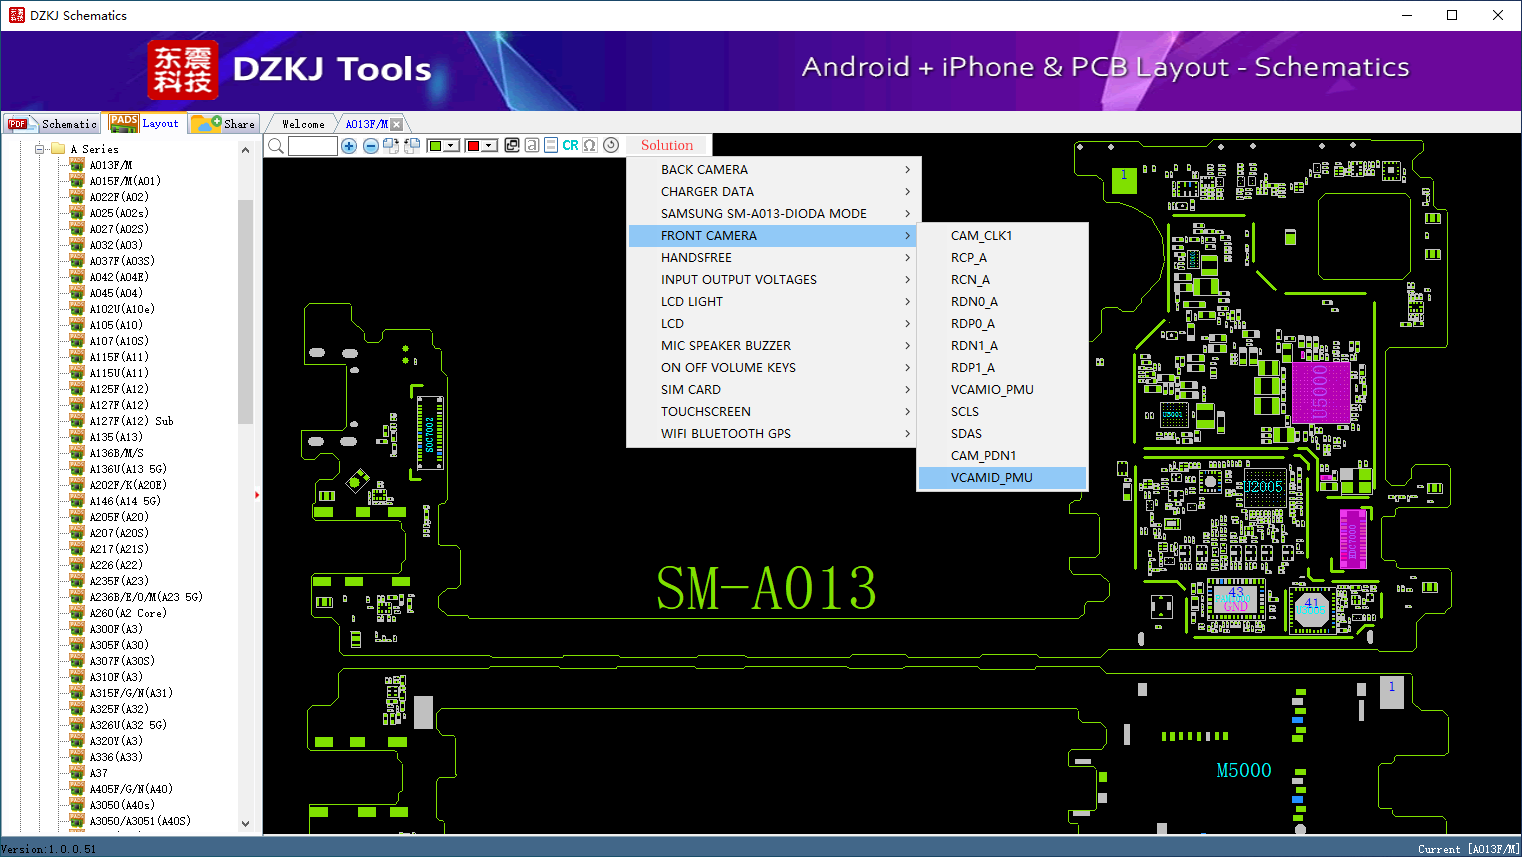Screen dimensions: 1522x857
Task: Select SAMSUNG SM-A013-DIODA MODE entry
Action: click(x=774, y=214)
